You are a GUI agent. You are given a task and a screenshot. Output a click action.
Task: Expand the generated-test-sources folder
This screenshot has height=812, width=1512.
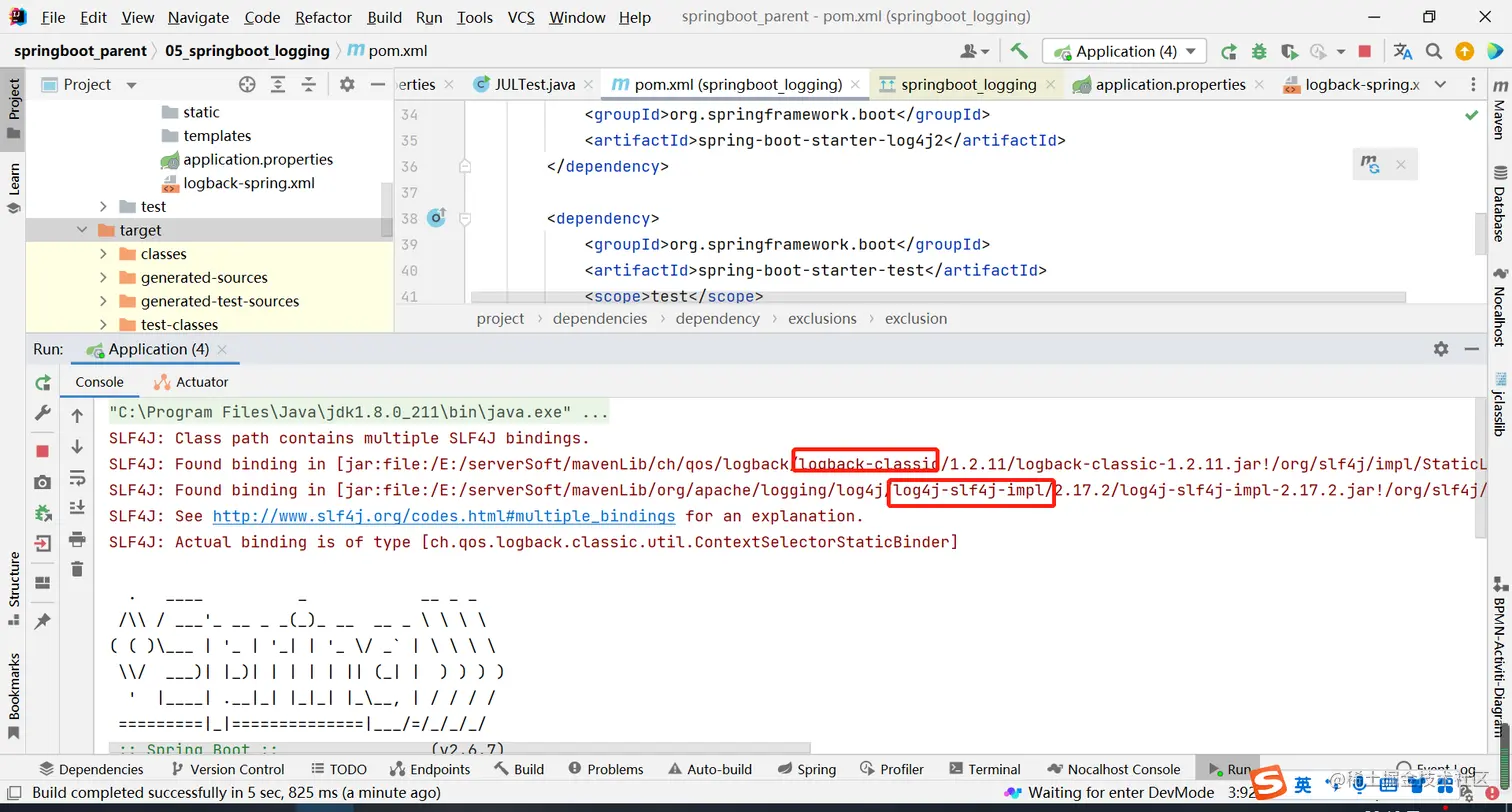103,301
